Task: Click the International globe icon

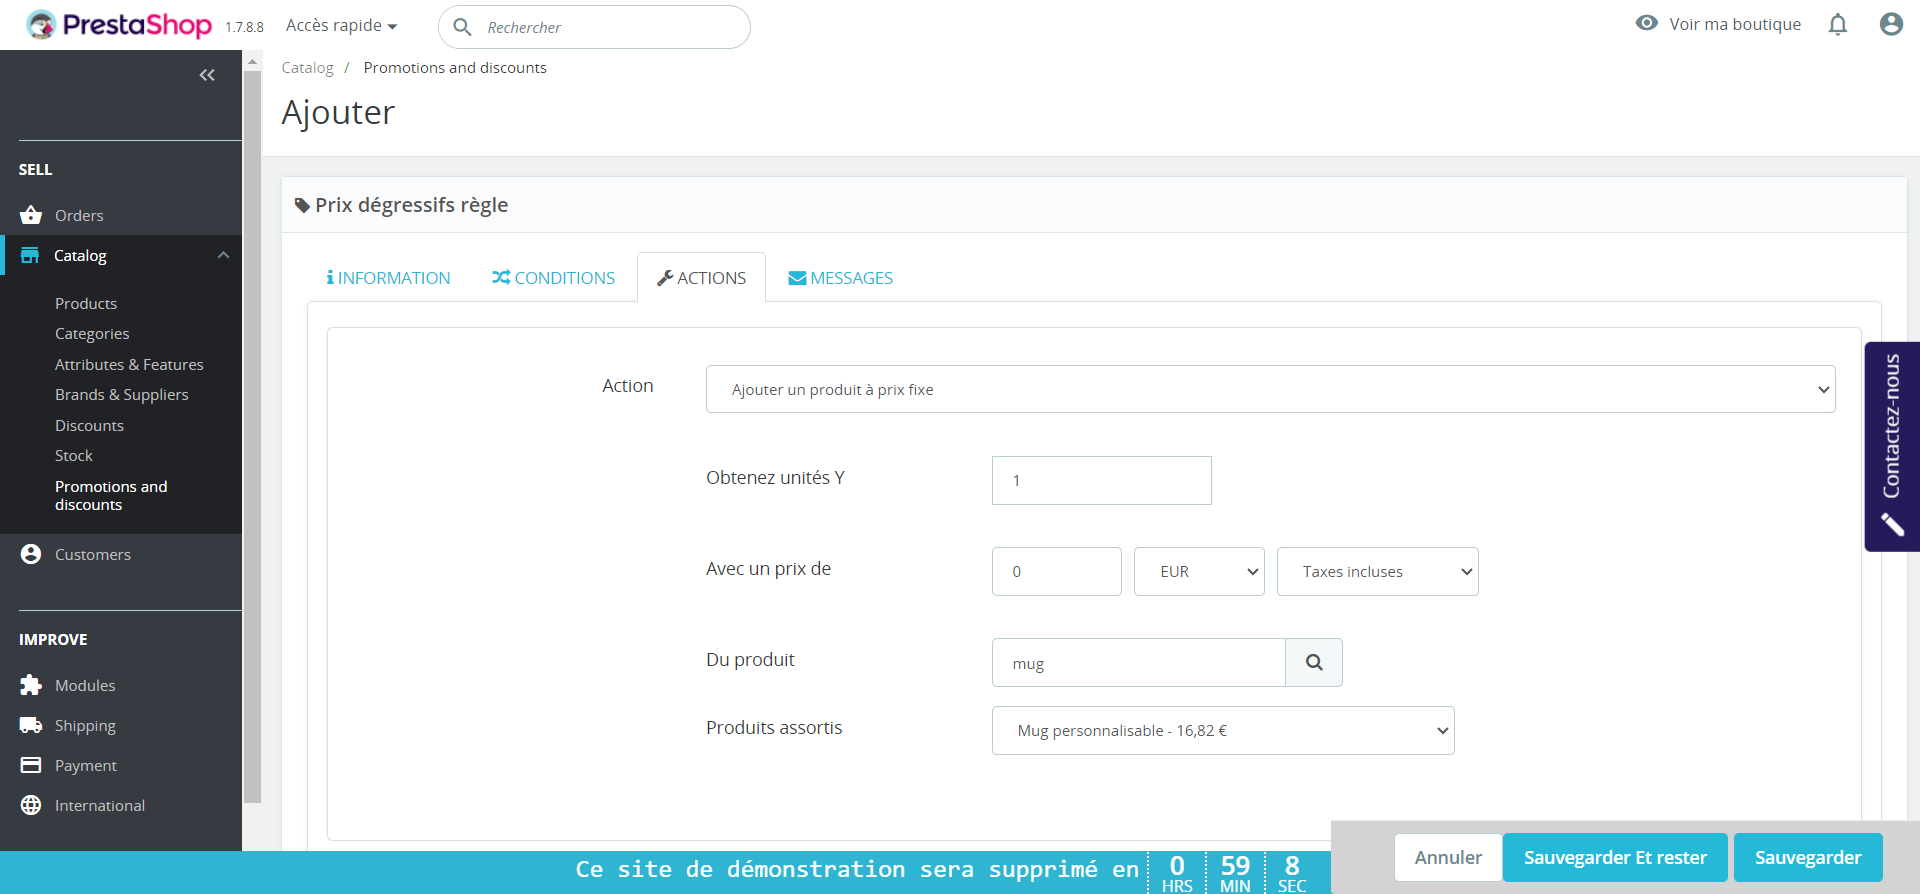Action: click(31, 805)
